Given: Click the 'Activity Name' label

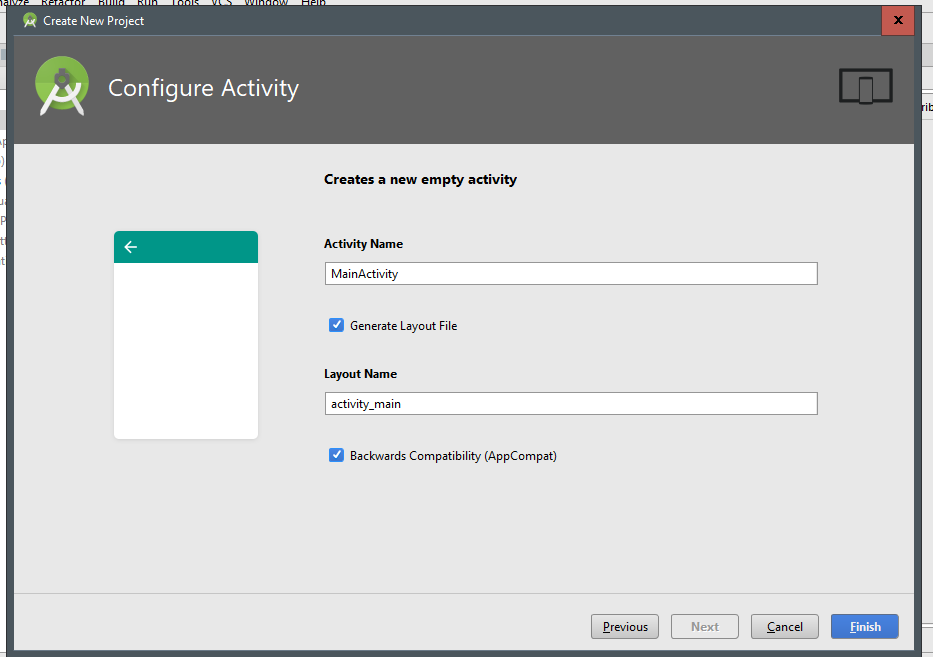Looking at the screenshot, I should (363, 244).
